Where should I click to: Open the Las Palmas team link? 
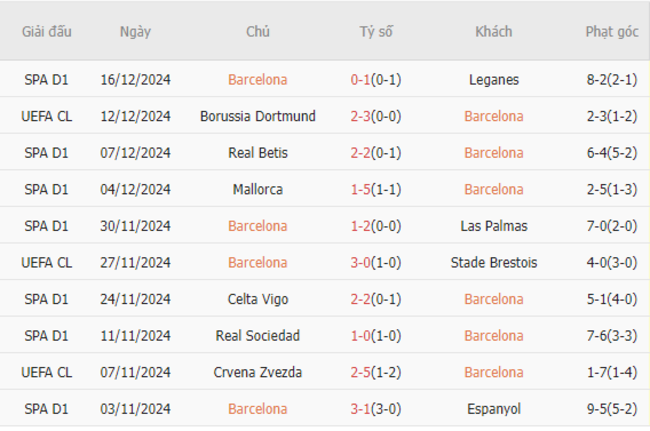pos(494,226)
